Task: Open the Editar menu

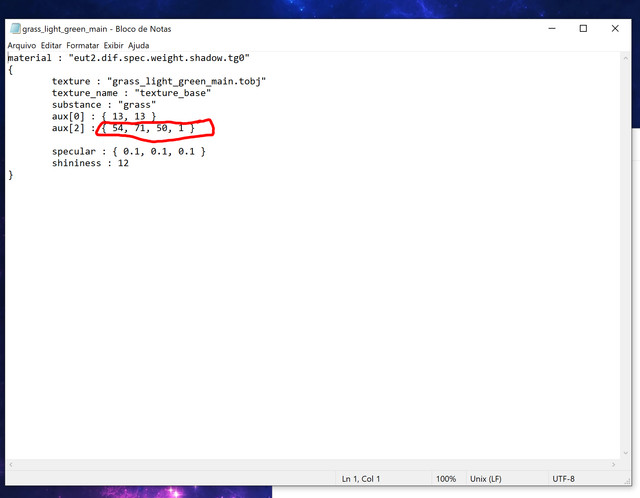Action: [x=51, y=45]
